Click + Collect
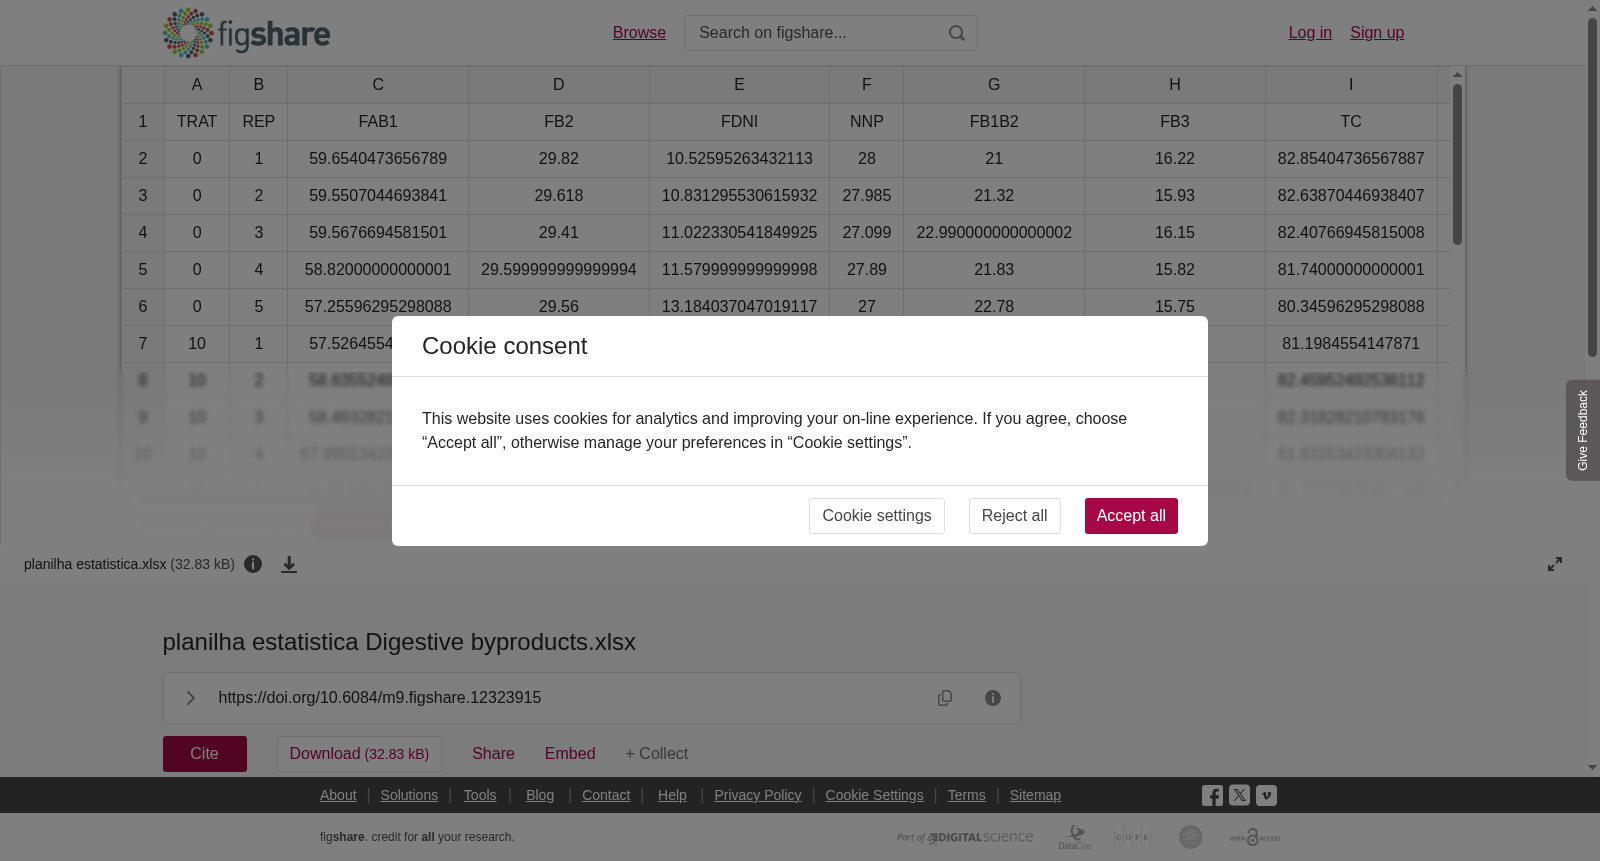The height and width of the screenshot is (861, 1600). tap(657, 754)
